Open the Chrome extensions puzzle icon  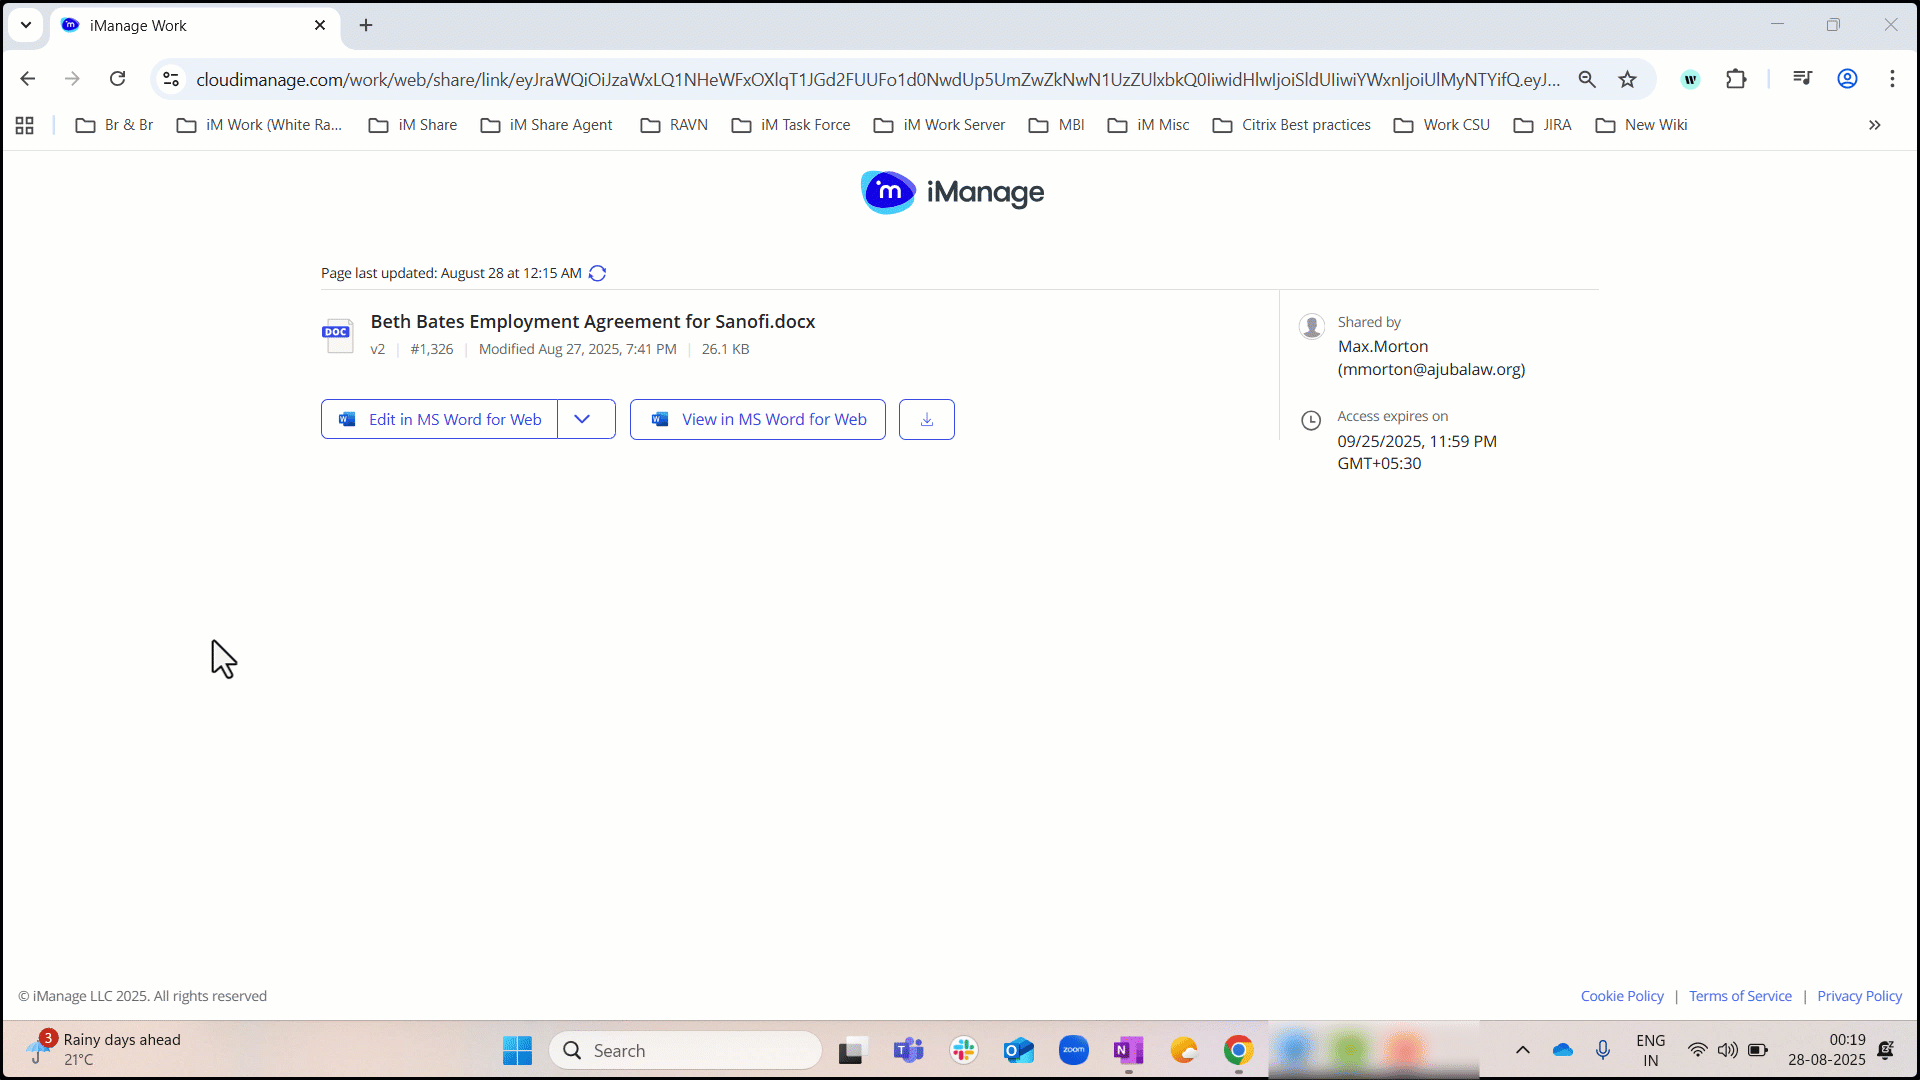tap(1737, 79)
